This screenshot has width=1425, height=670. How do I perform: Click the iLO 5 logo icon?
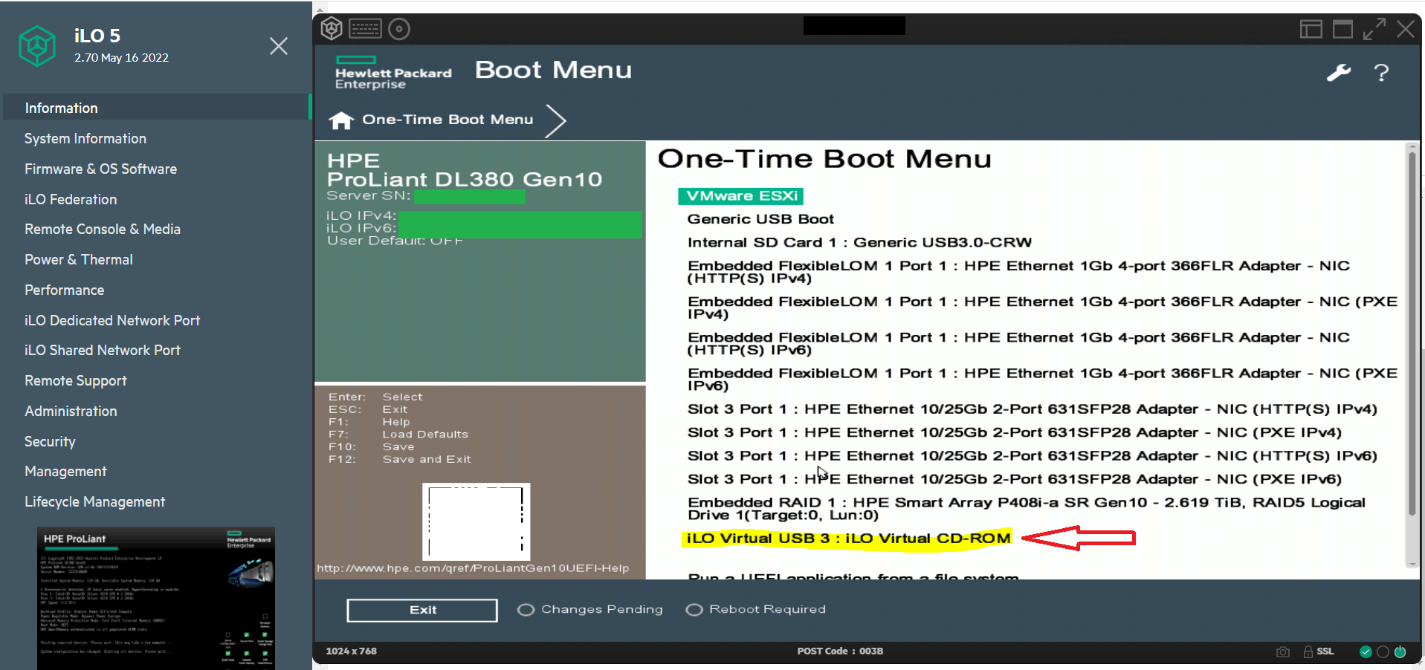(x=37, y=46)
